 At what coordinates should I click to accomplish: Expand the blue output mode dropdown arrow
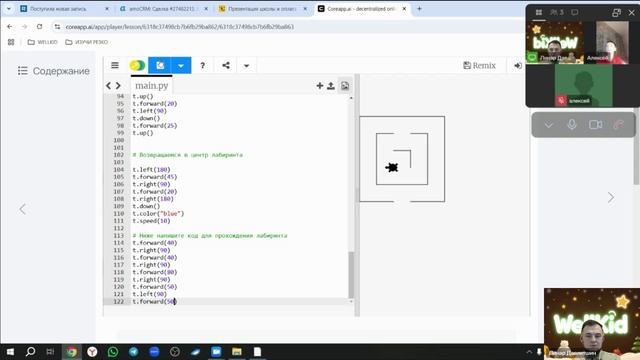coord(181,65)
